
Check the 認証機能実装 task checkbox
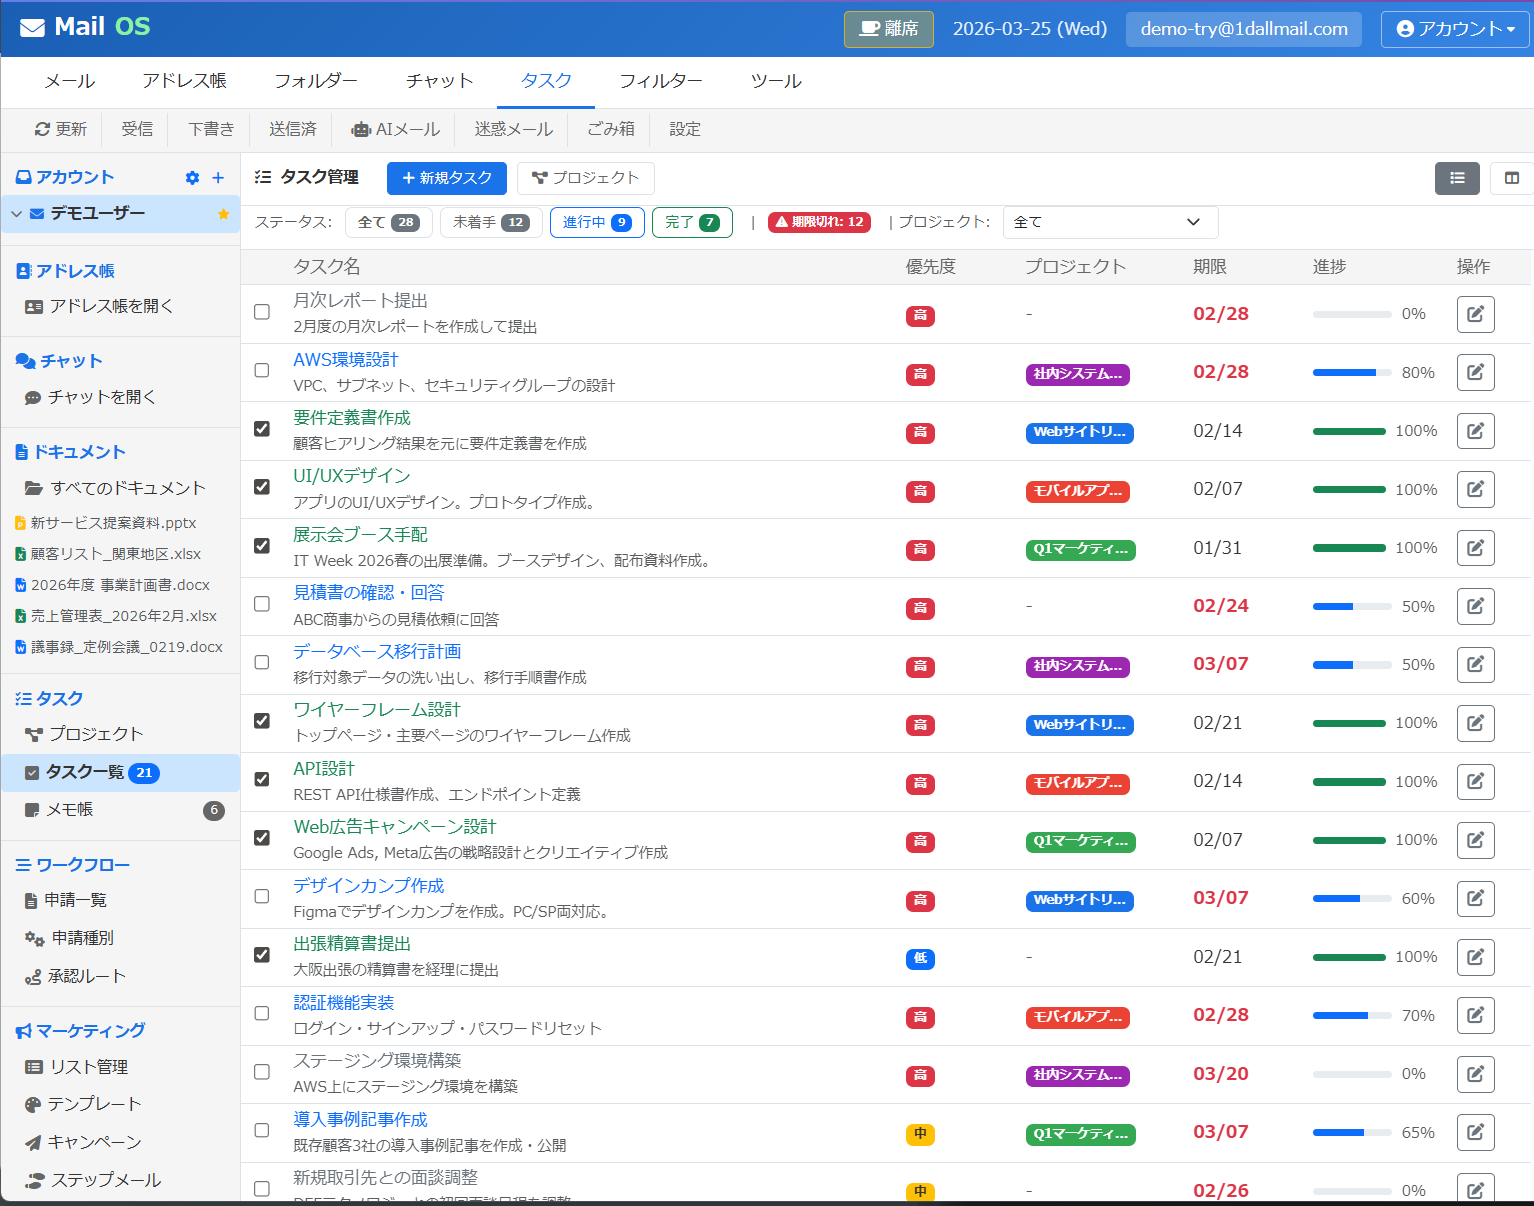click(262, 1013)
